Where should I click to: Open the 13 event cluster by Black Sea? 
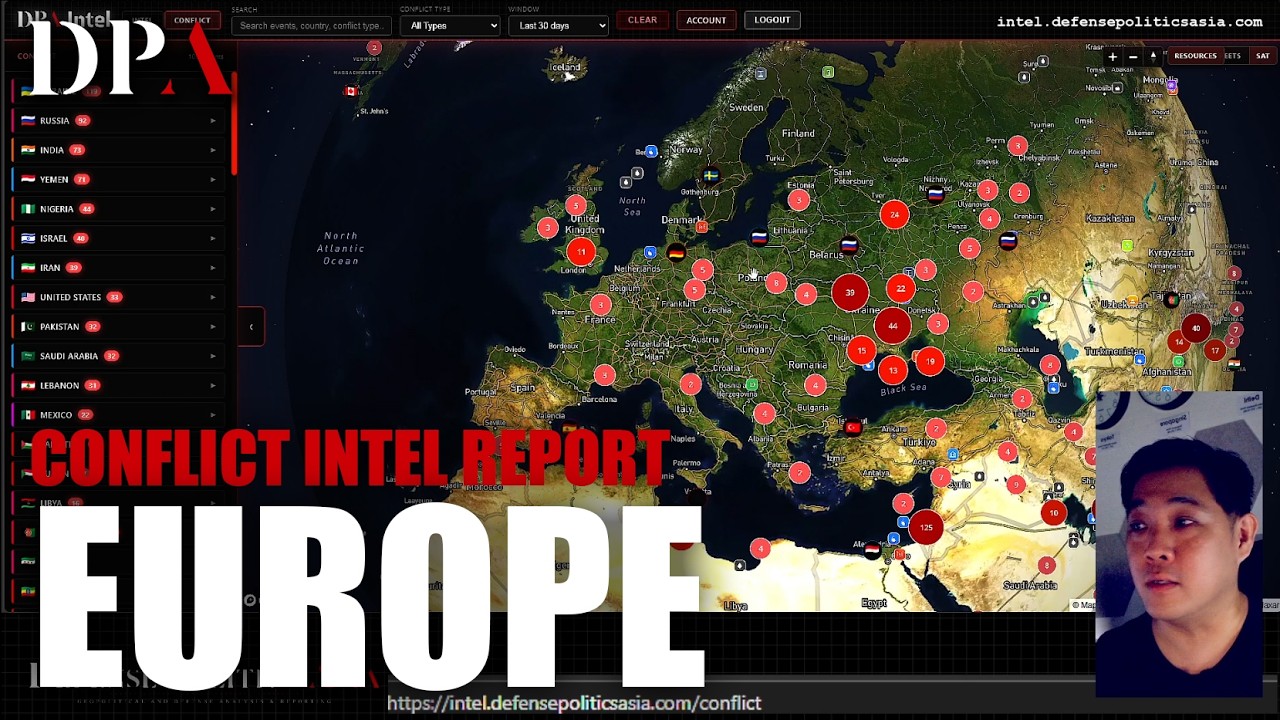coord(893,370)
